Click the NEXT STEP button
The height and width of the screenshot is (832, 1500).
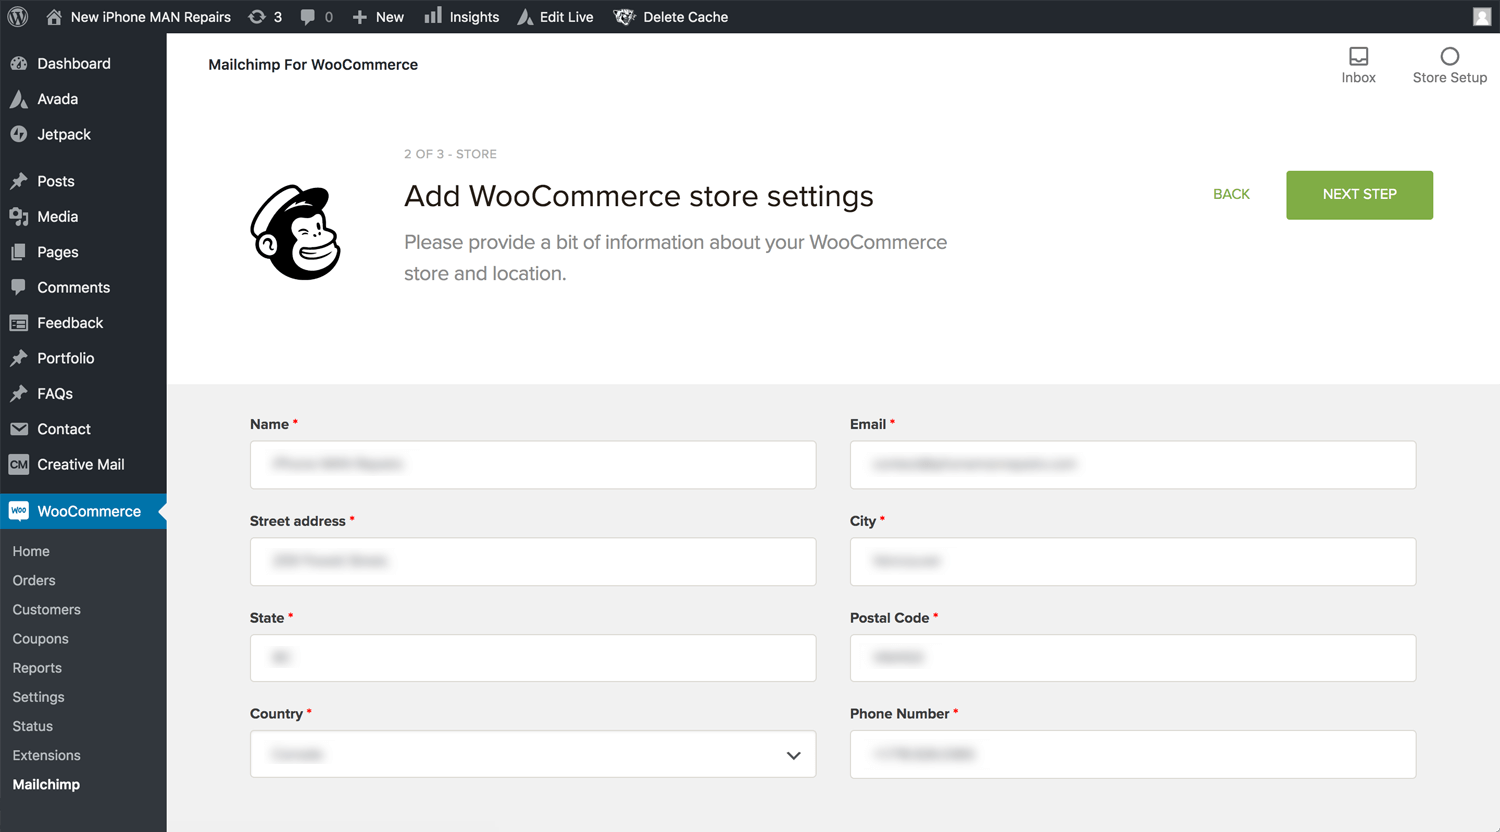(x=1359, y=195)
